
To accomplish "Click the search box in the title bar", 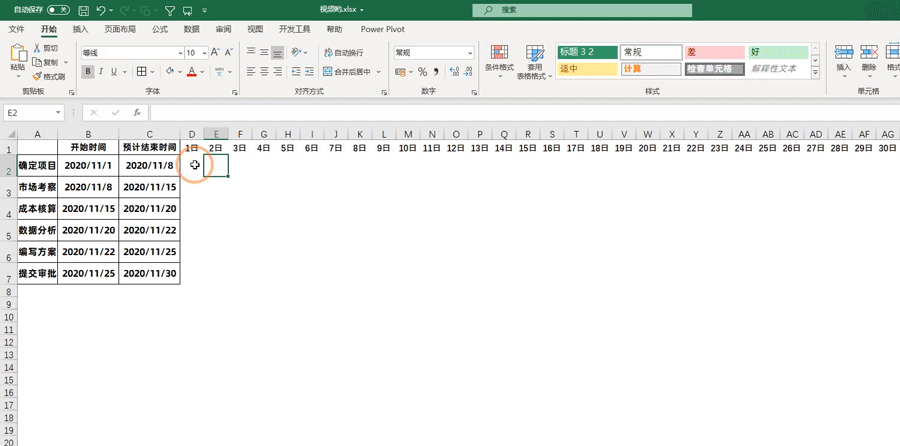I will [x=582, y=10].
